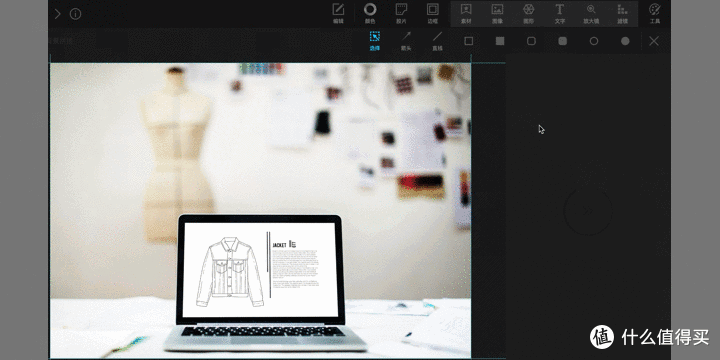
Task: Open the Filter (滤镜) tool
Action: [x=622, y=13]
